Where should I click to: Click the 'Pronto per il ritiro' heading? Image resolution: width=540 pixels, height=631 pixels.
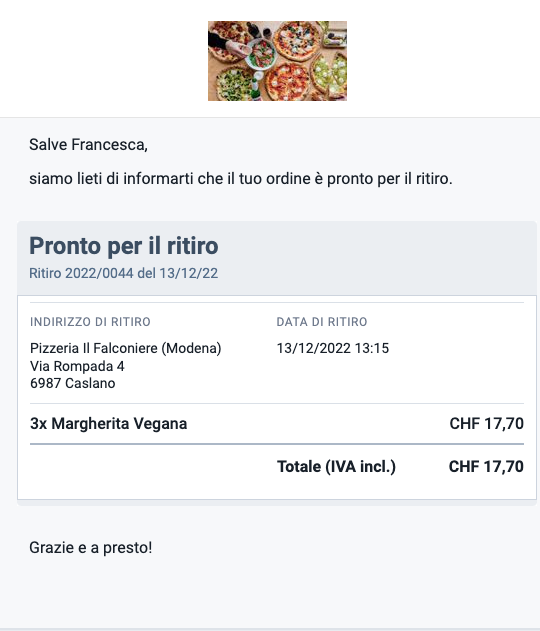[124, 245]
